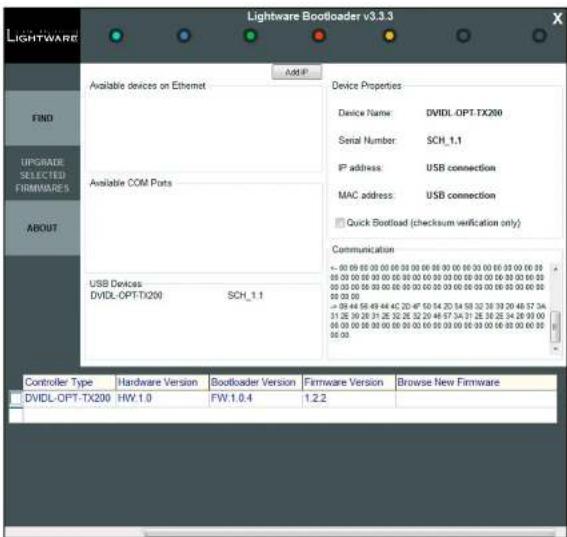The height and width of the screenshot is (537, 567).
Task: Click the Lightware logo
Action: click(x=42, y=36)
